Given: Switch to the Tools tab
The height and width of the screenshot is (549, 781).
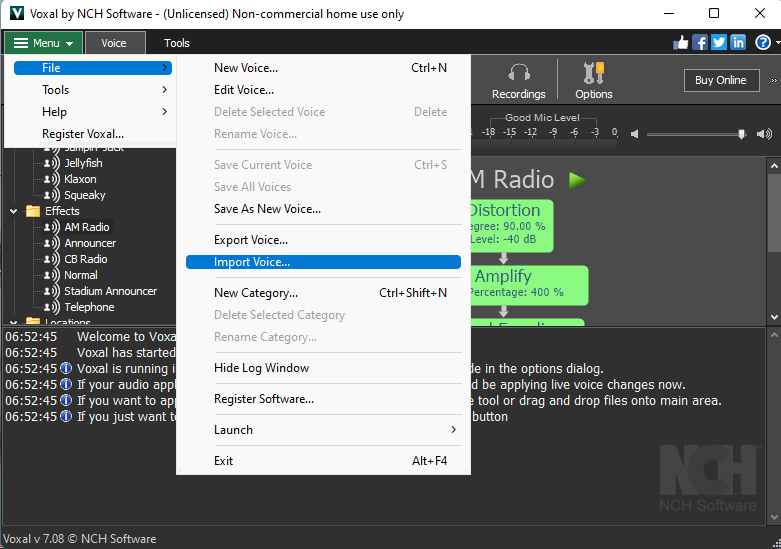Looking at the screenshot, I should (177, 43).
